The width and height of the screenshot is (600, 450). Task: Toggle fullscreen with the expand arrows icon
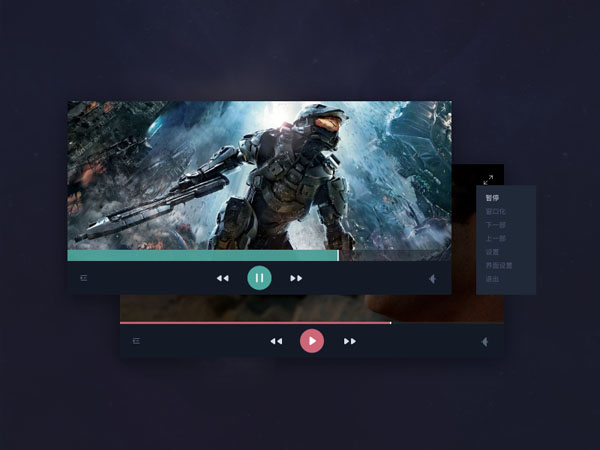pos(488,179)
